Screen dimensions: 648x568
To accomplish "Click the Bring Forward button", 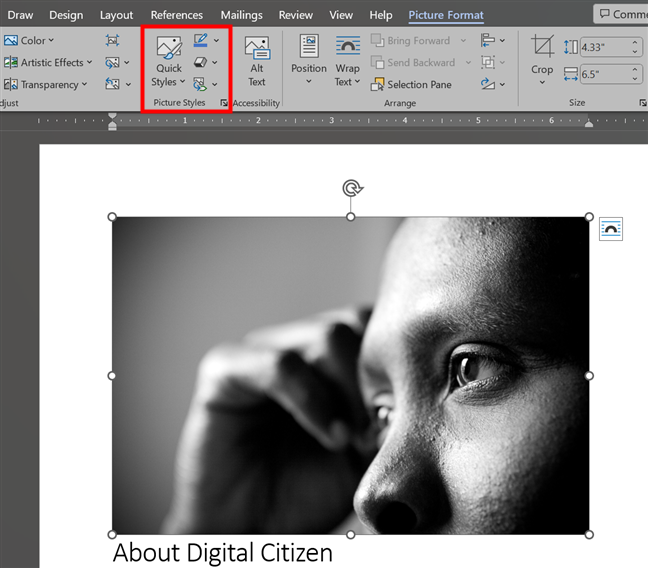I will [410, 41].
